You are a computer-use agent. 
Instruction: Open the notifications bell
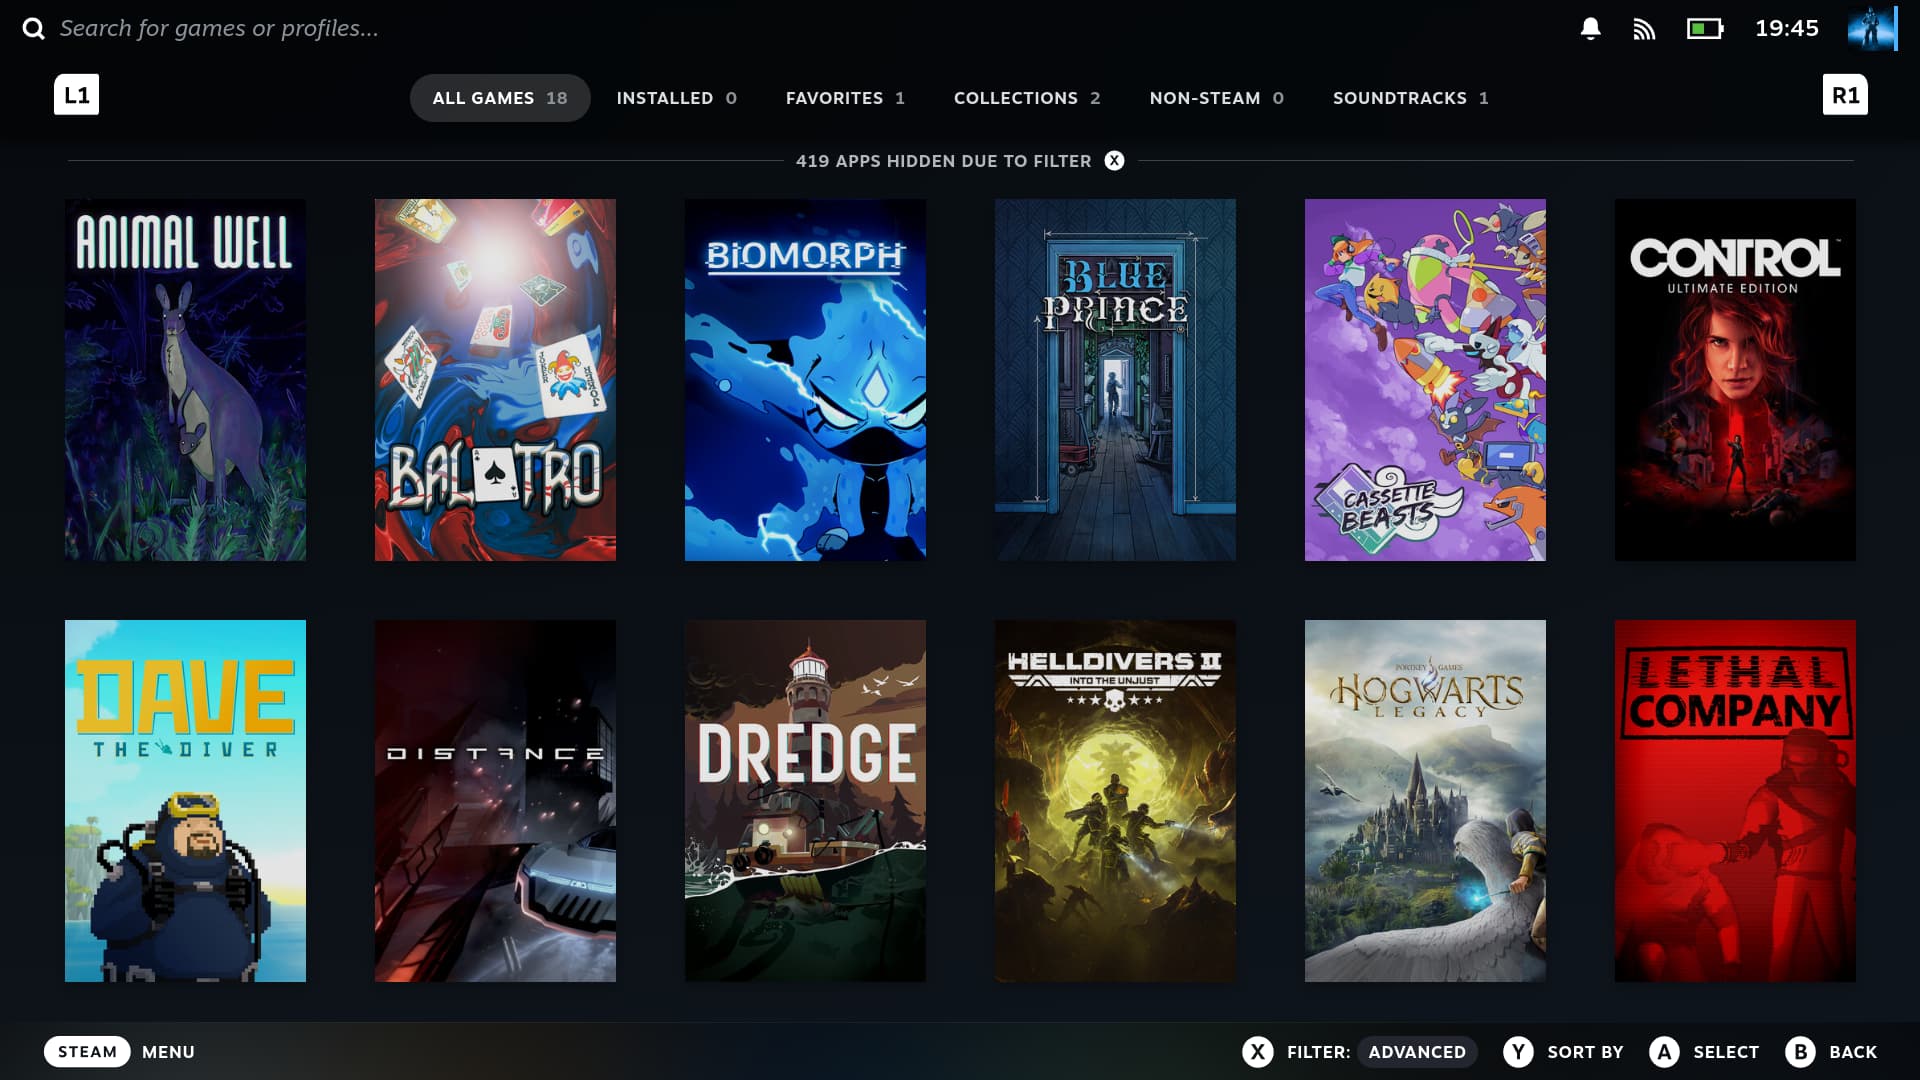click(x=1590, y=28)
